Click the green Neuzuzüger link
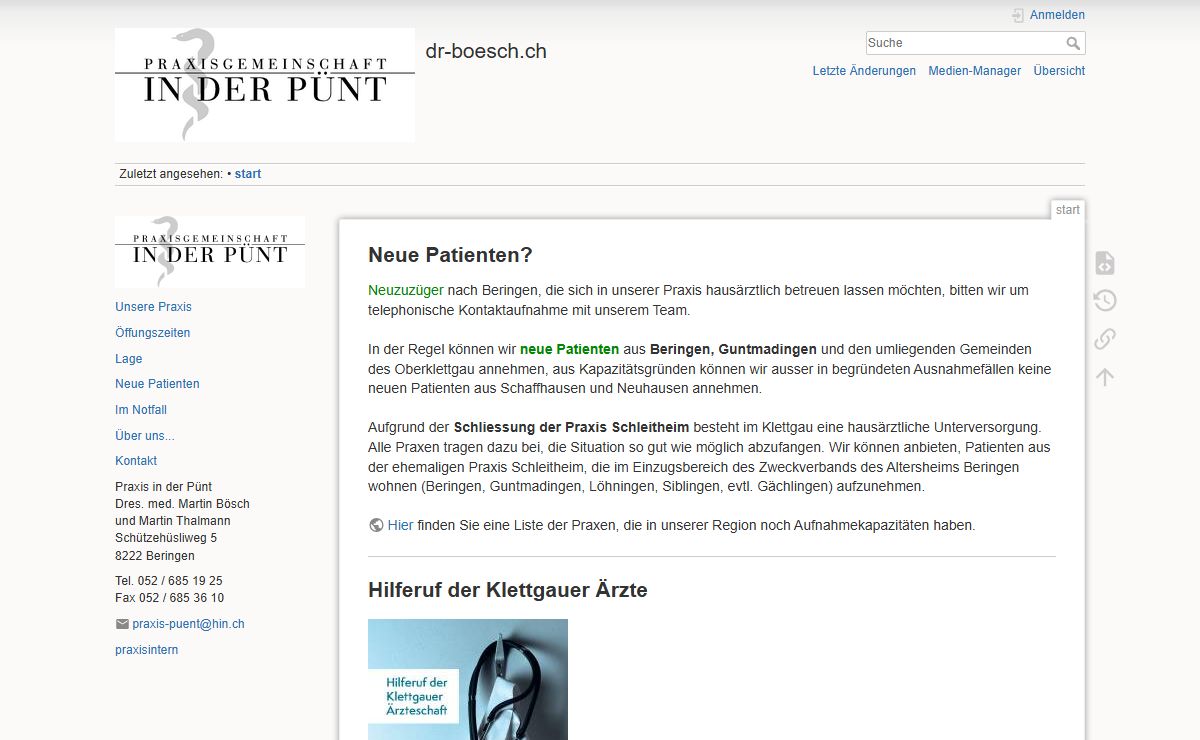The width and height of the screenshot is (1200, 740). pos(406,290)
